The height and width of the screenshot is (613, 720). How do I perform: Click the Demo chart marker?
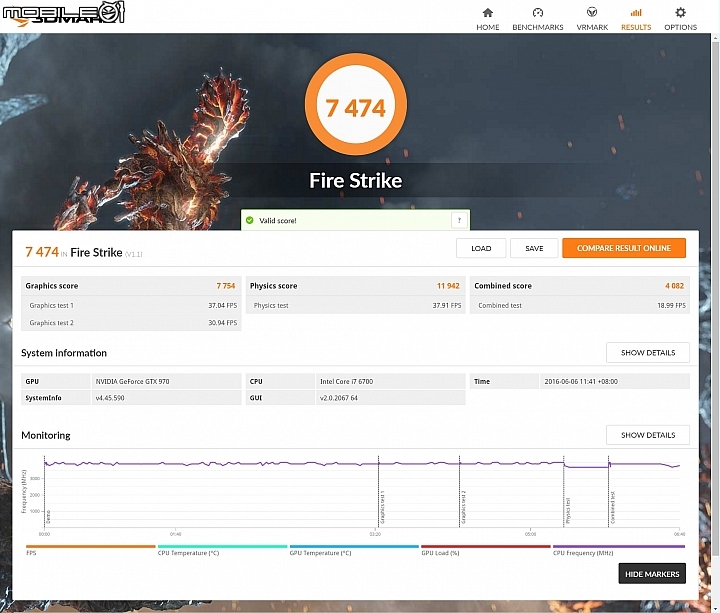point(48,517)
